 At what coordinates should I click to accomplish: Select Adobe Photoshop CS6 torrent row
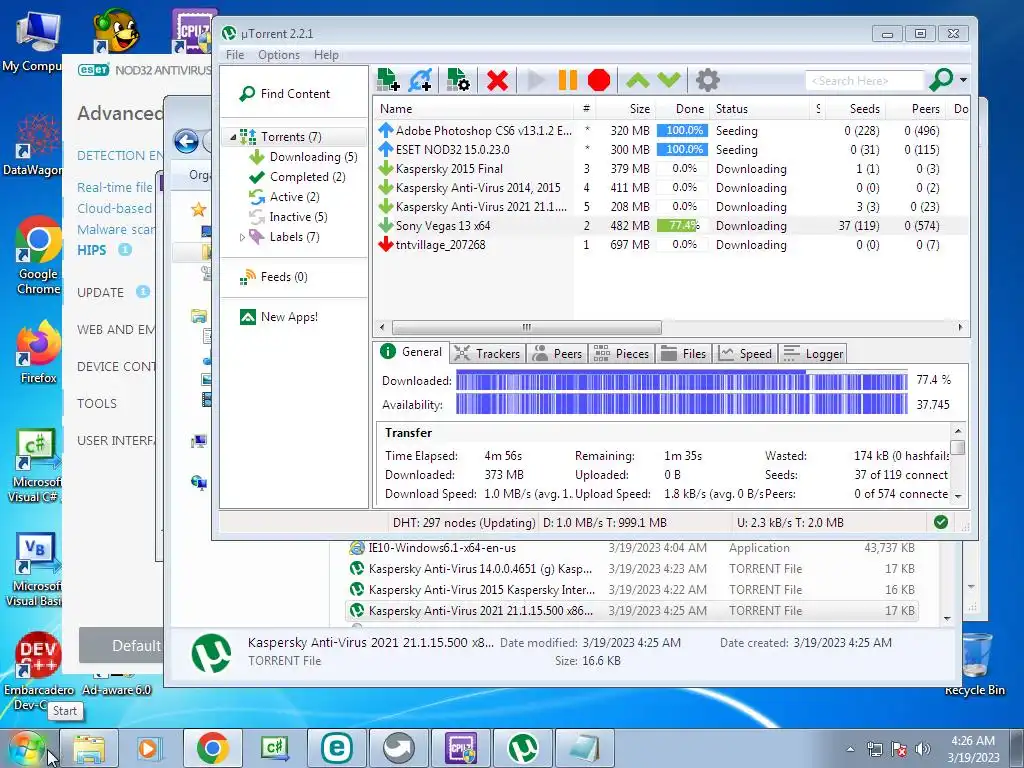pyautogui.click(x=669, y=131)
